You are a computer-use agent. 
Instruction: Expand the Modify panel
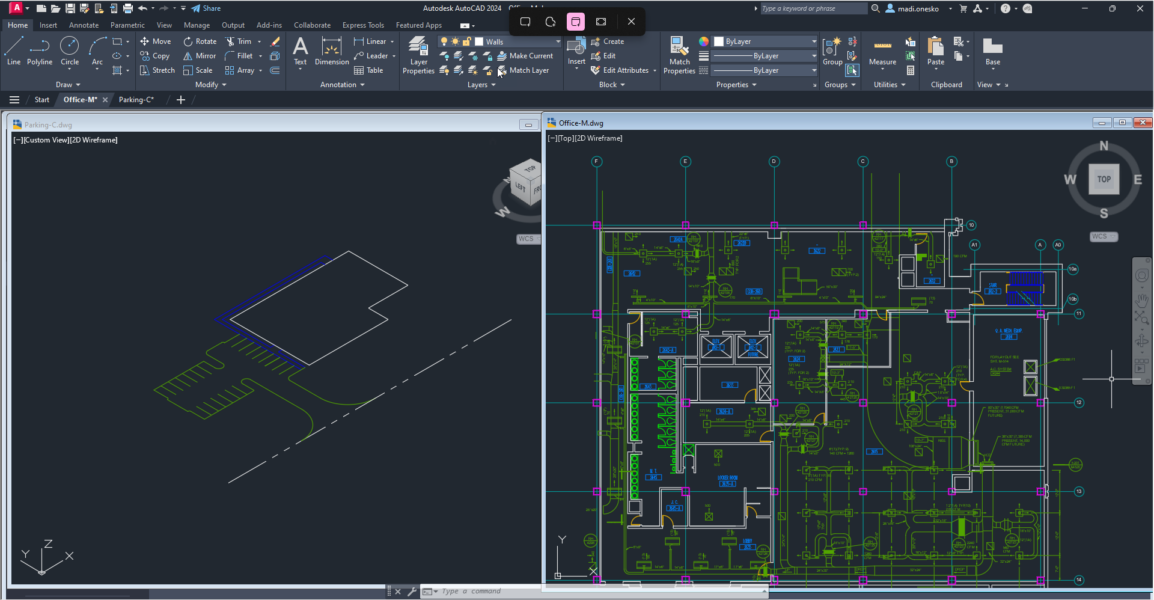(x=210, y=85)
